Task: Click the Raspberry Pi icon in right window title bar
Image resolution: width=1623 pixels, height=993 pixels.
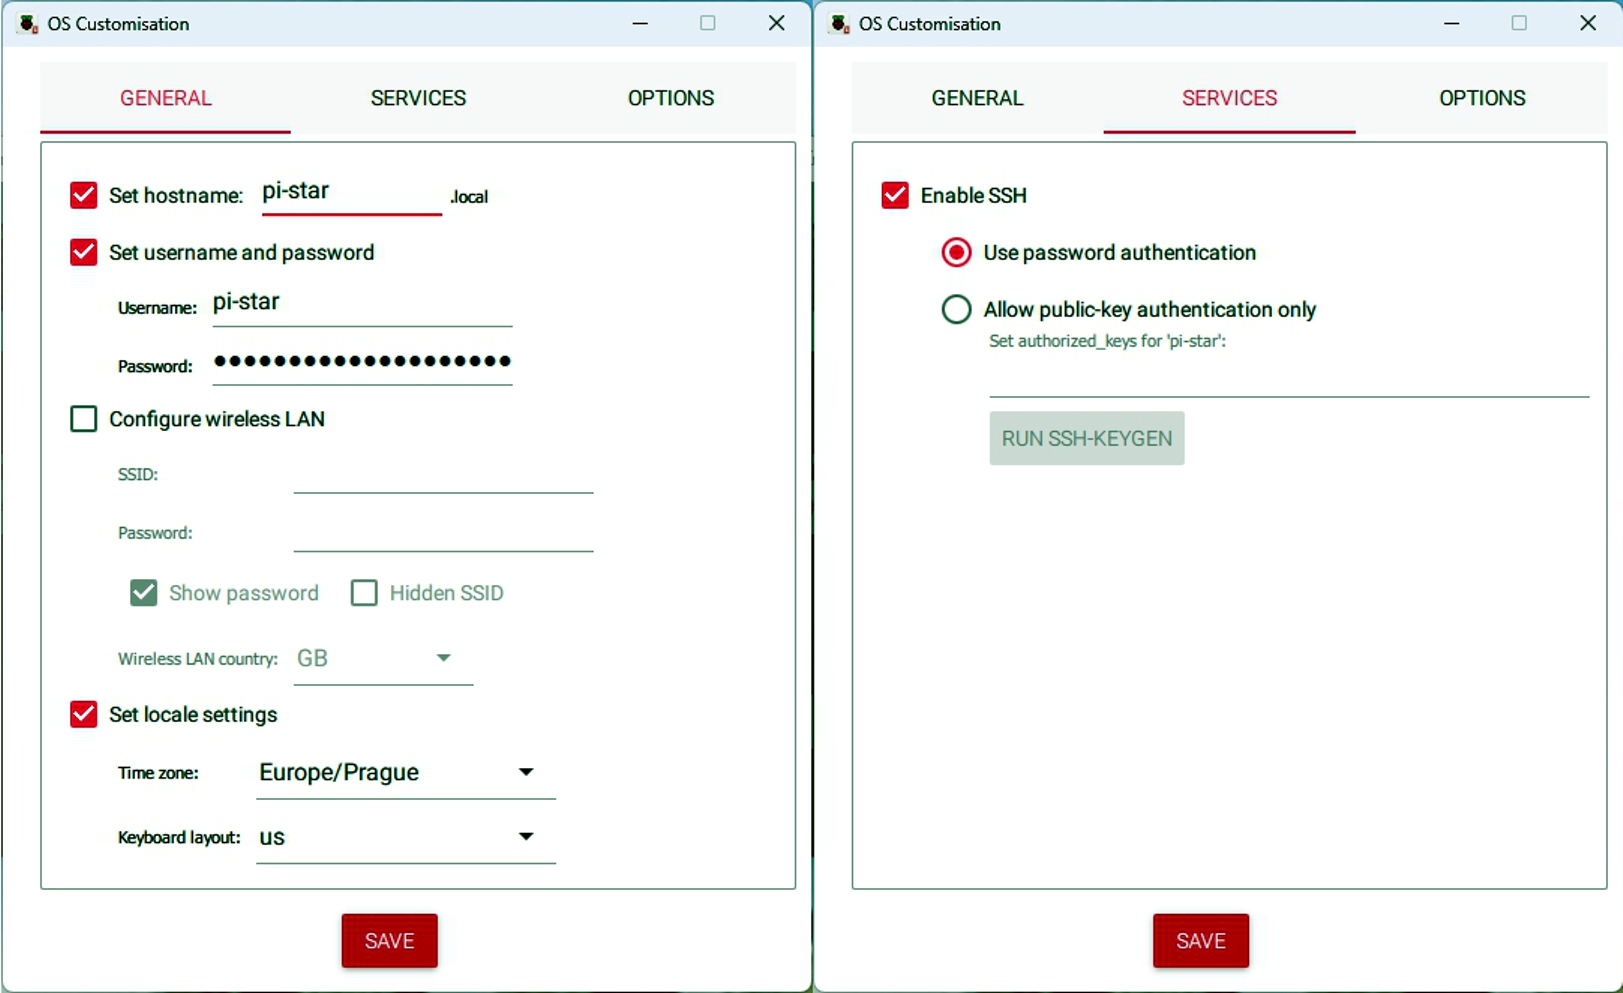Action: 840,24
